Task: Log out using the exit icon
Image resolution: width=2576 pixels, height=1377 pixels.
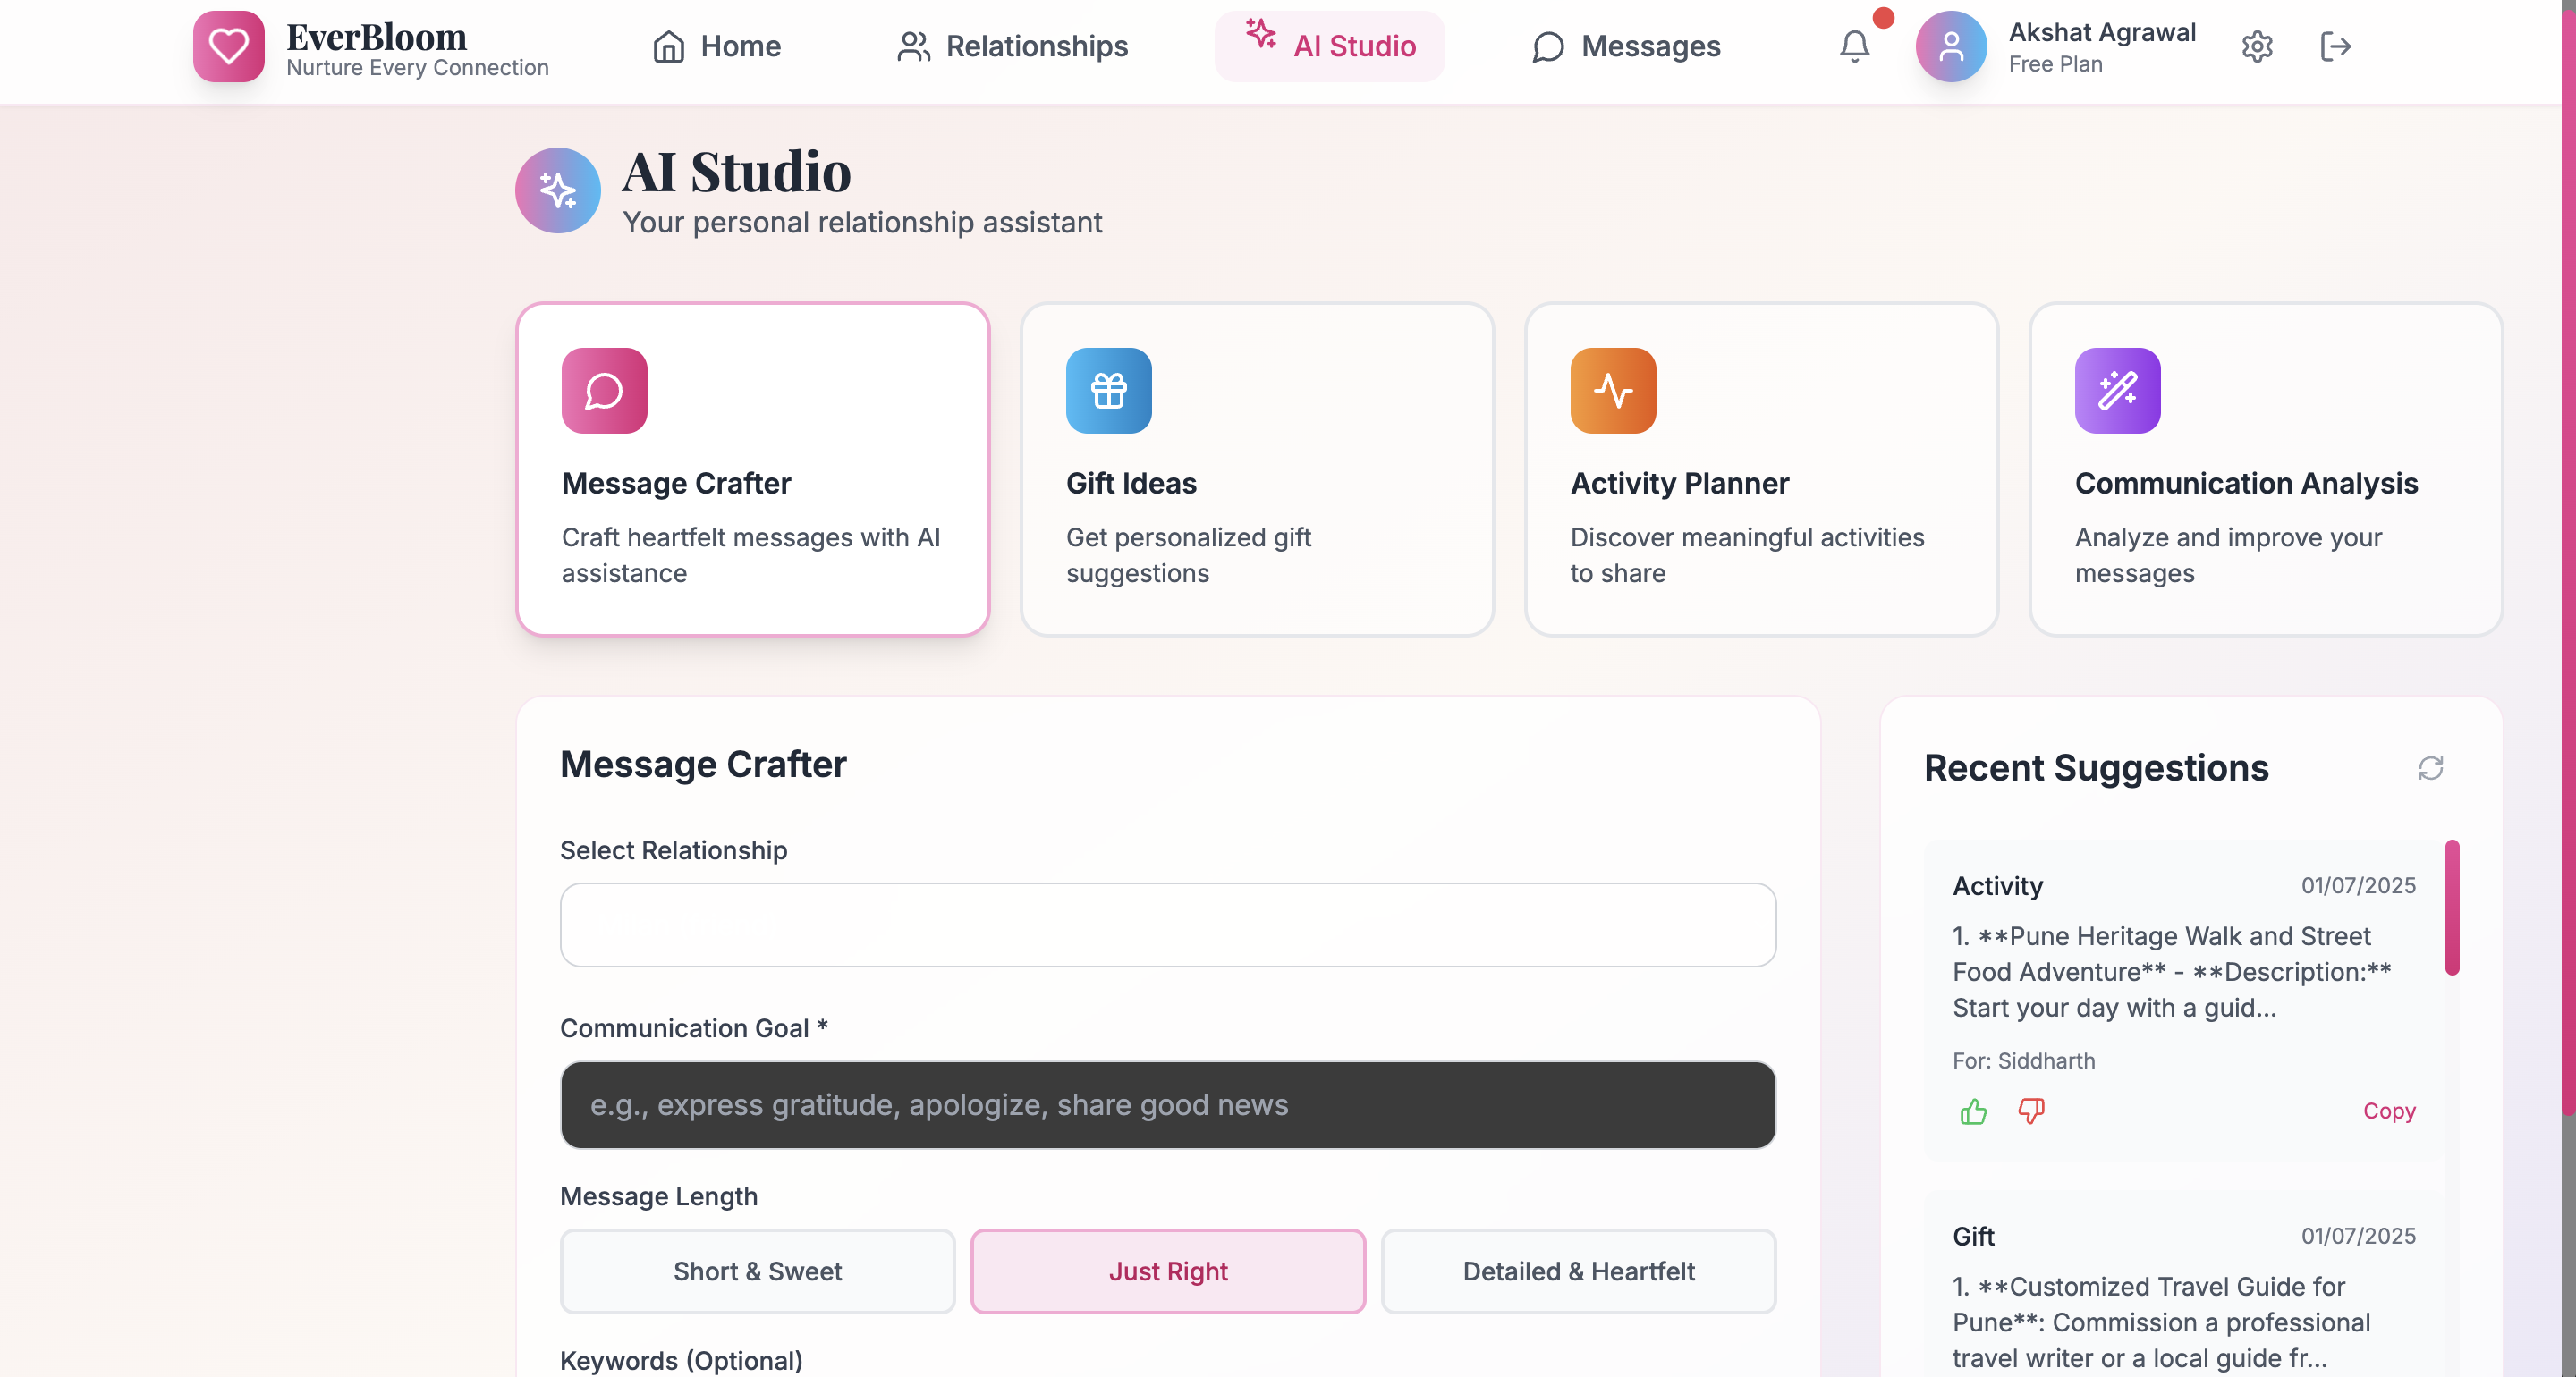Action: click(x=2337, y=46)
